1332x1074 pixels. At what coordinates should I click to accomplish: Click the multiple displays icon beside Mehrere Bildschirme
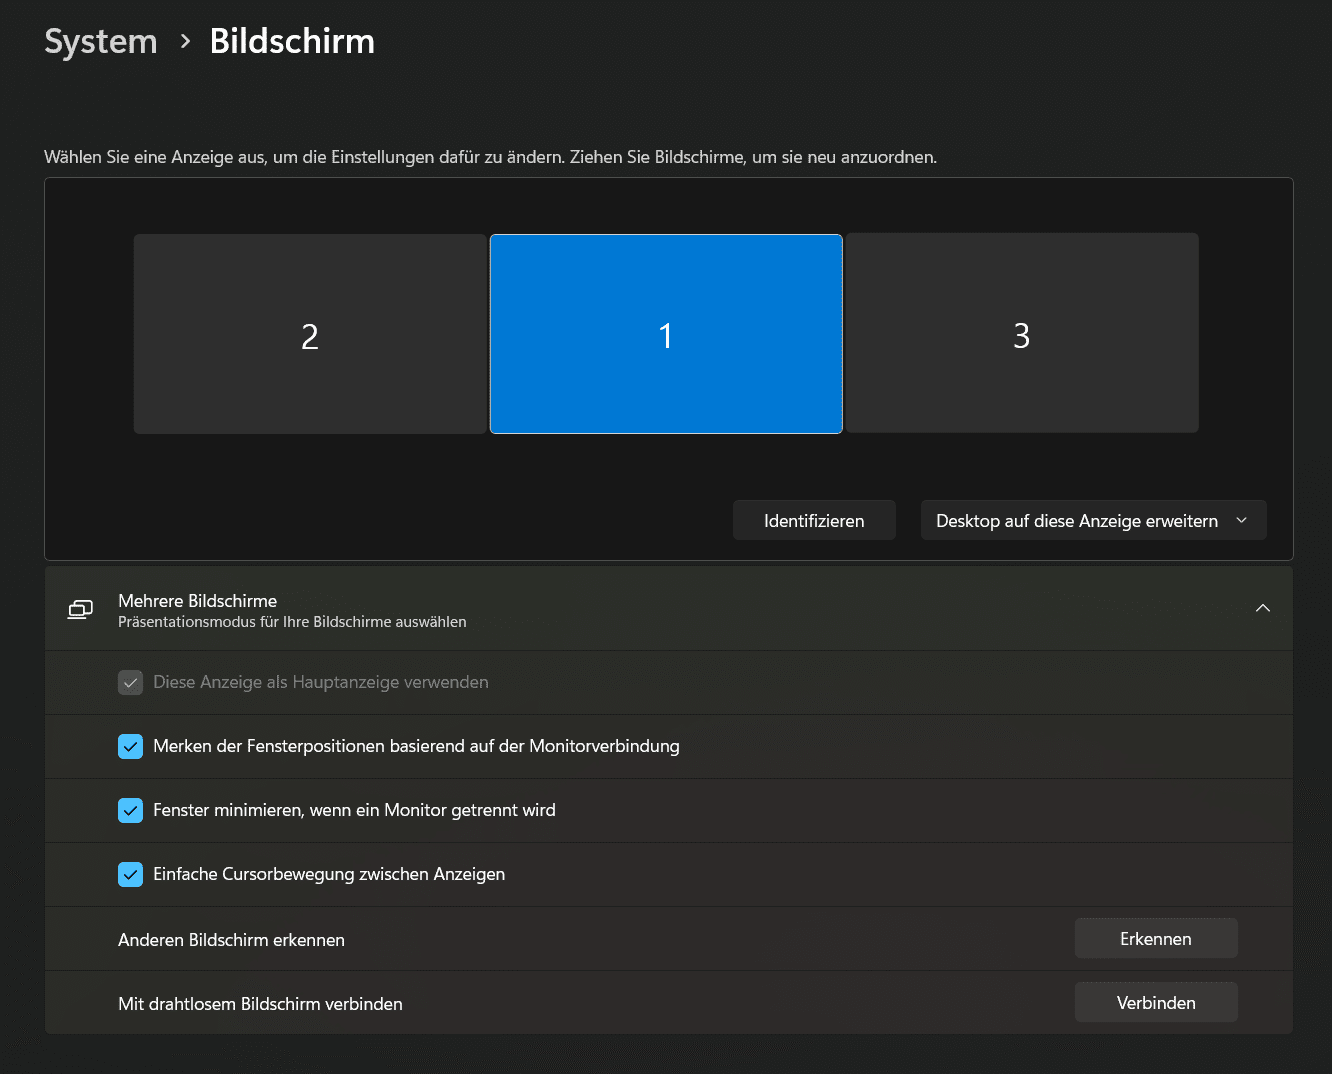[80, 609]
